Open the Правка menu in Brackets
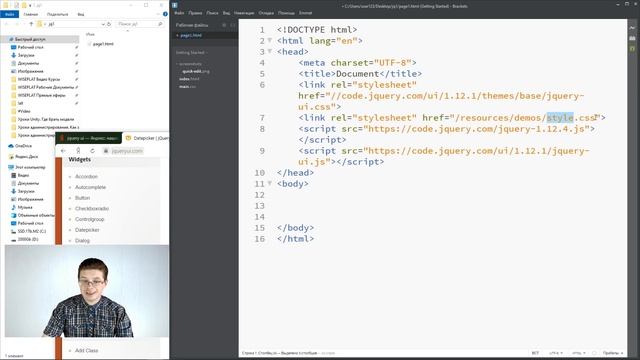 (x=195, y=13)
